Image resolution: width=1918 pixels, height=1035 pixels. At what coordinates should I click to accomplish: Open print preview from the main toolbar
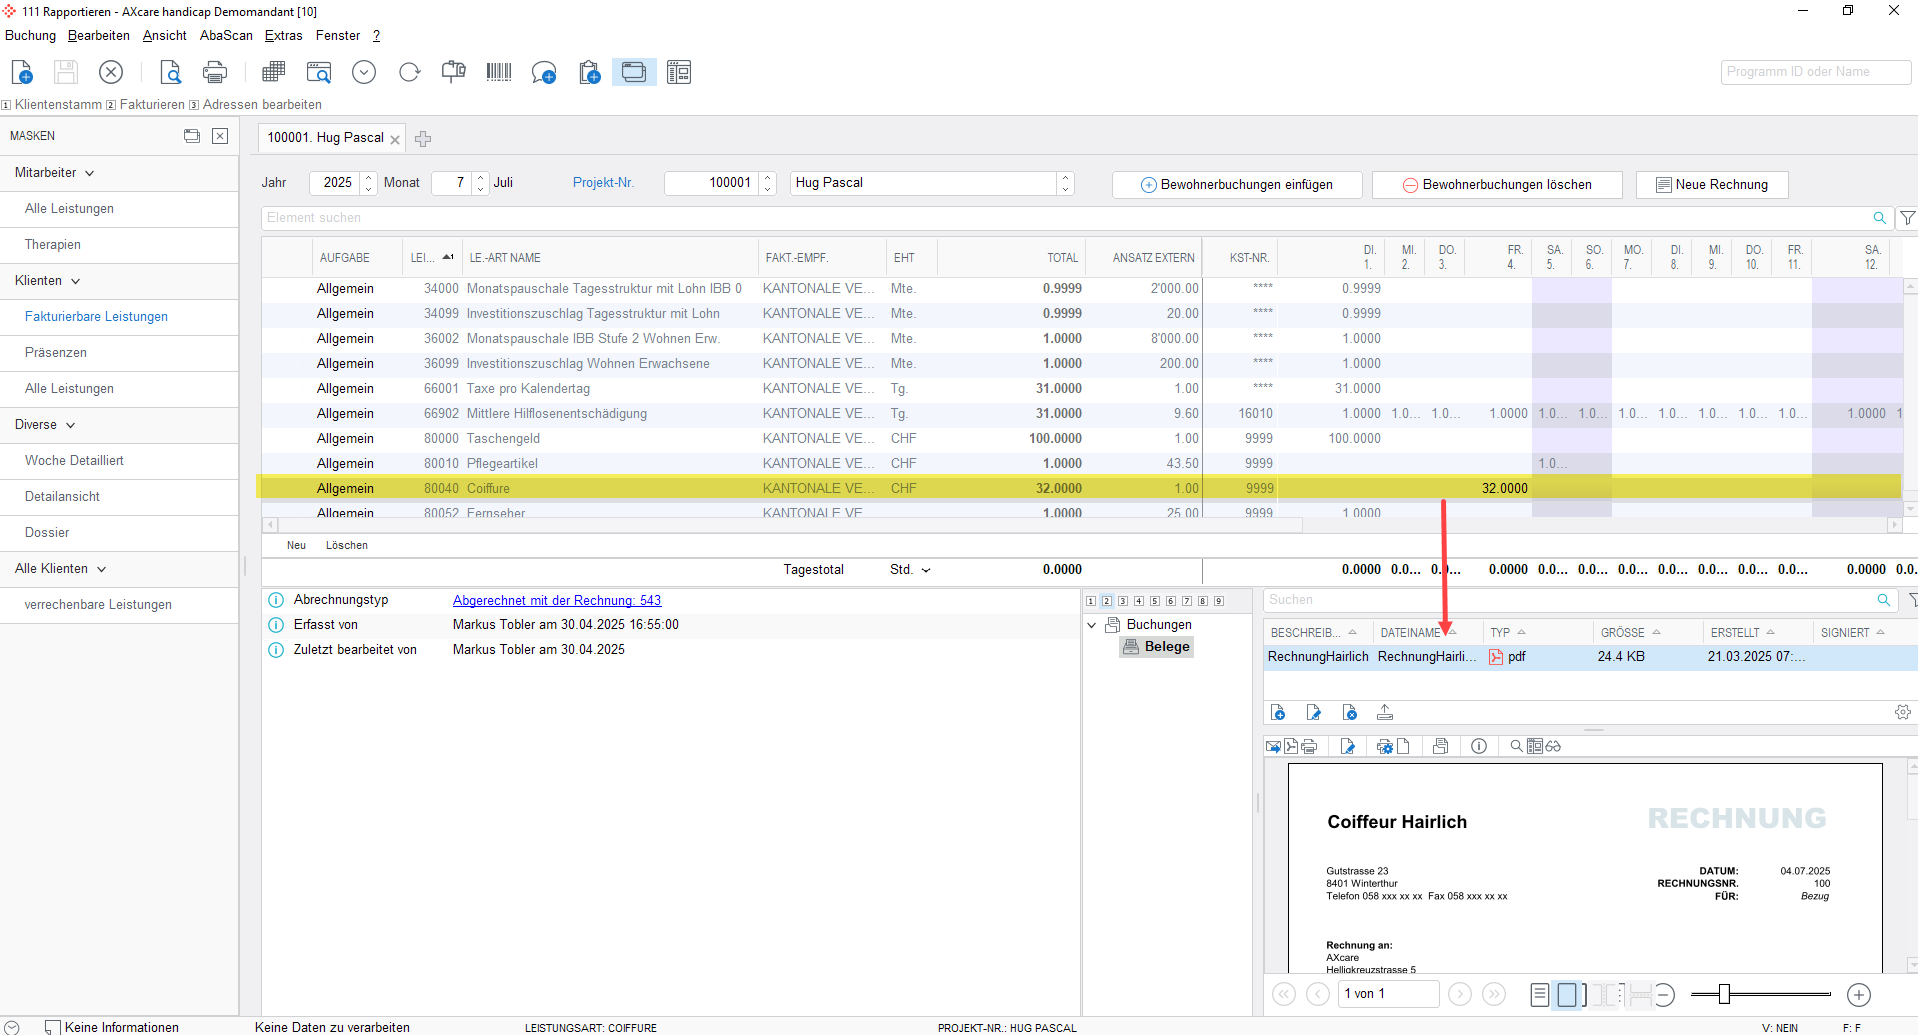click(170, 72)
